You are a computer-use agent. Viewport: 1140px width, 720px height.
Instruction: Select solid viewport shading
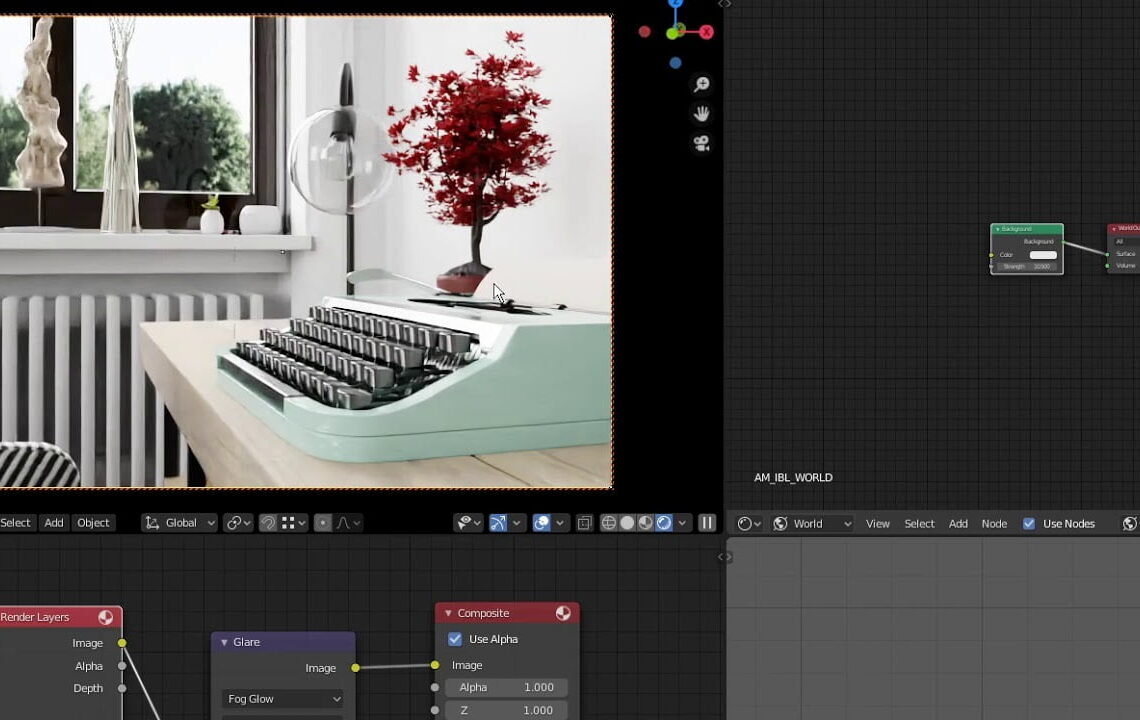(627, 523)
